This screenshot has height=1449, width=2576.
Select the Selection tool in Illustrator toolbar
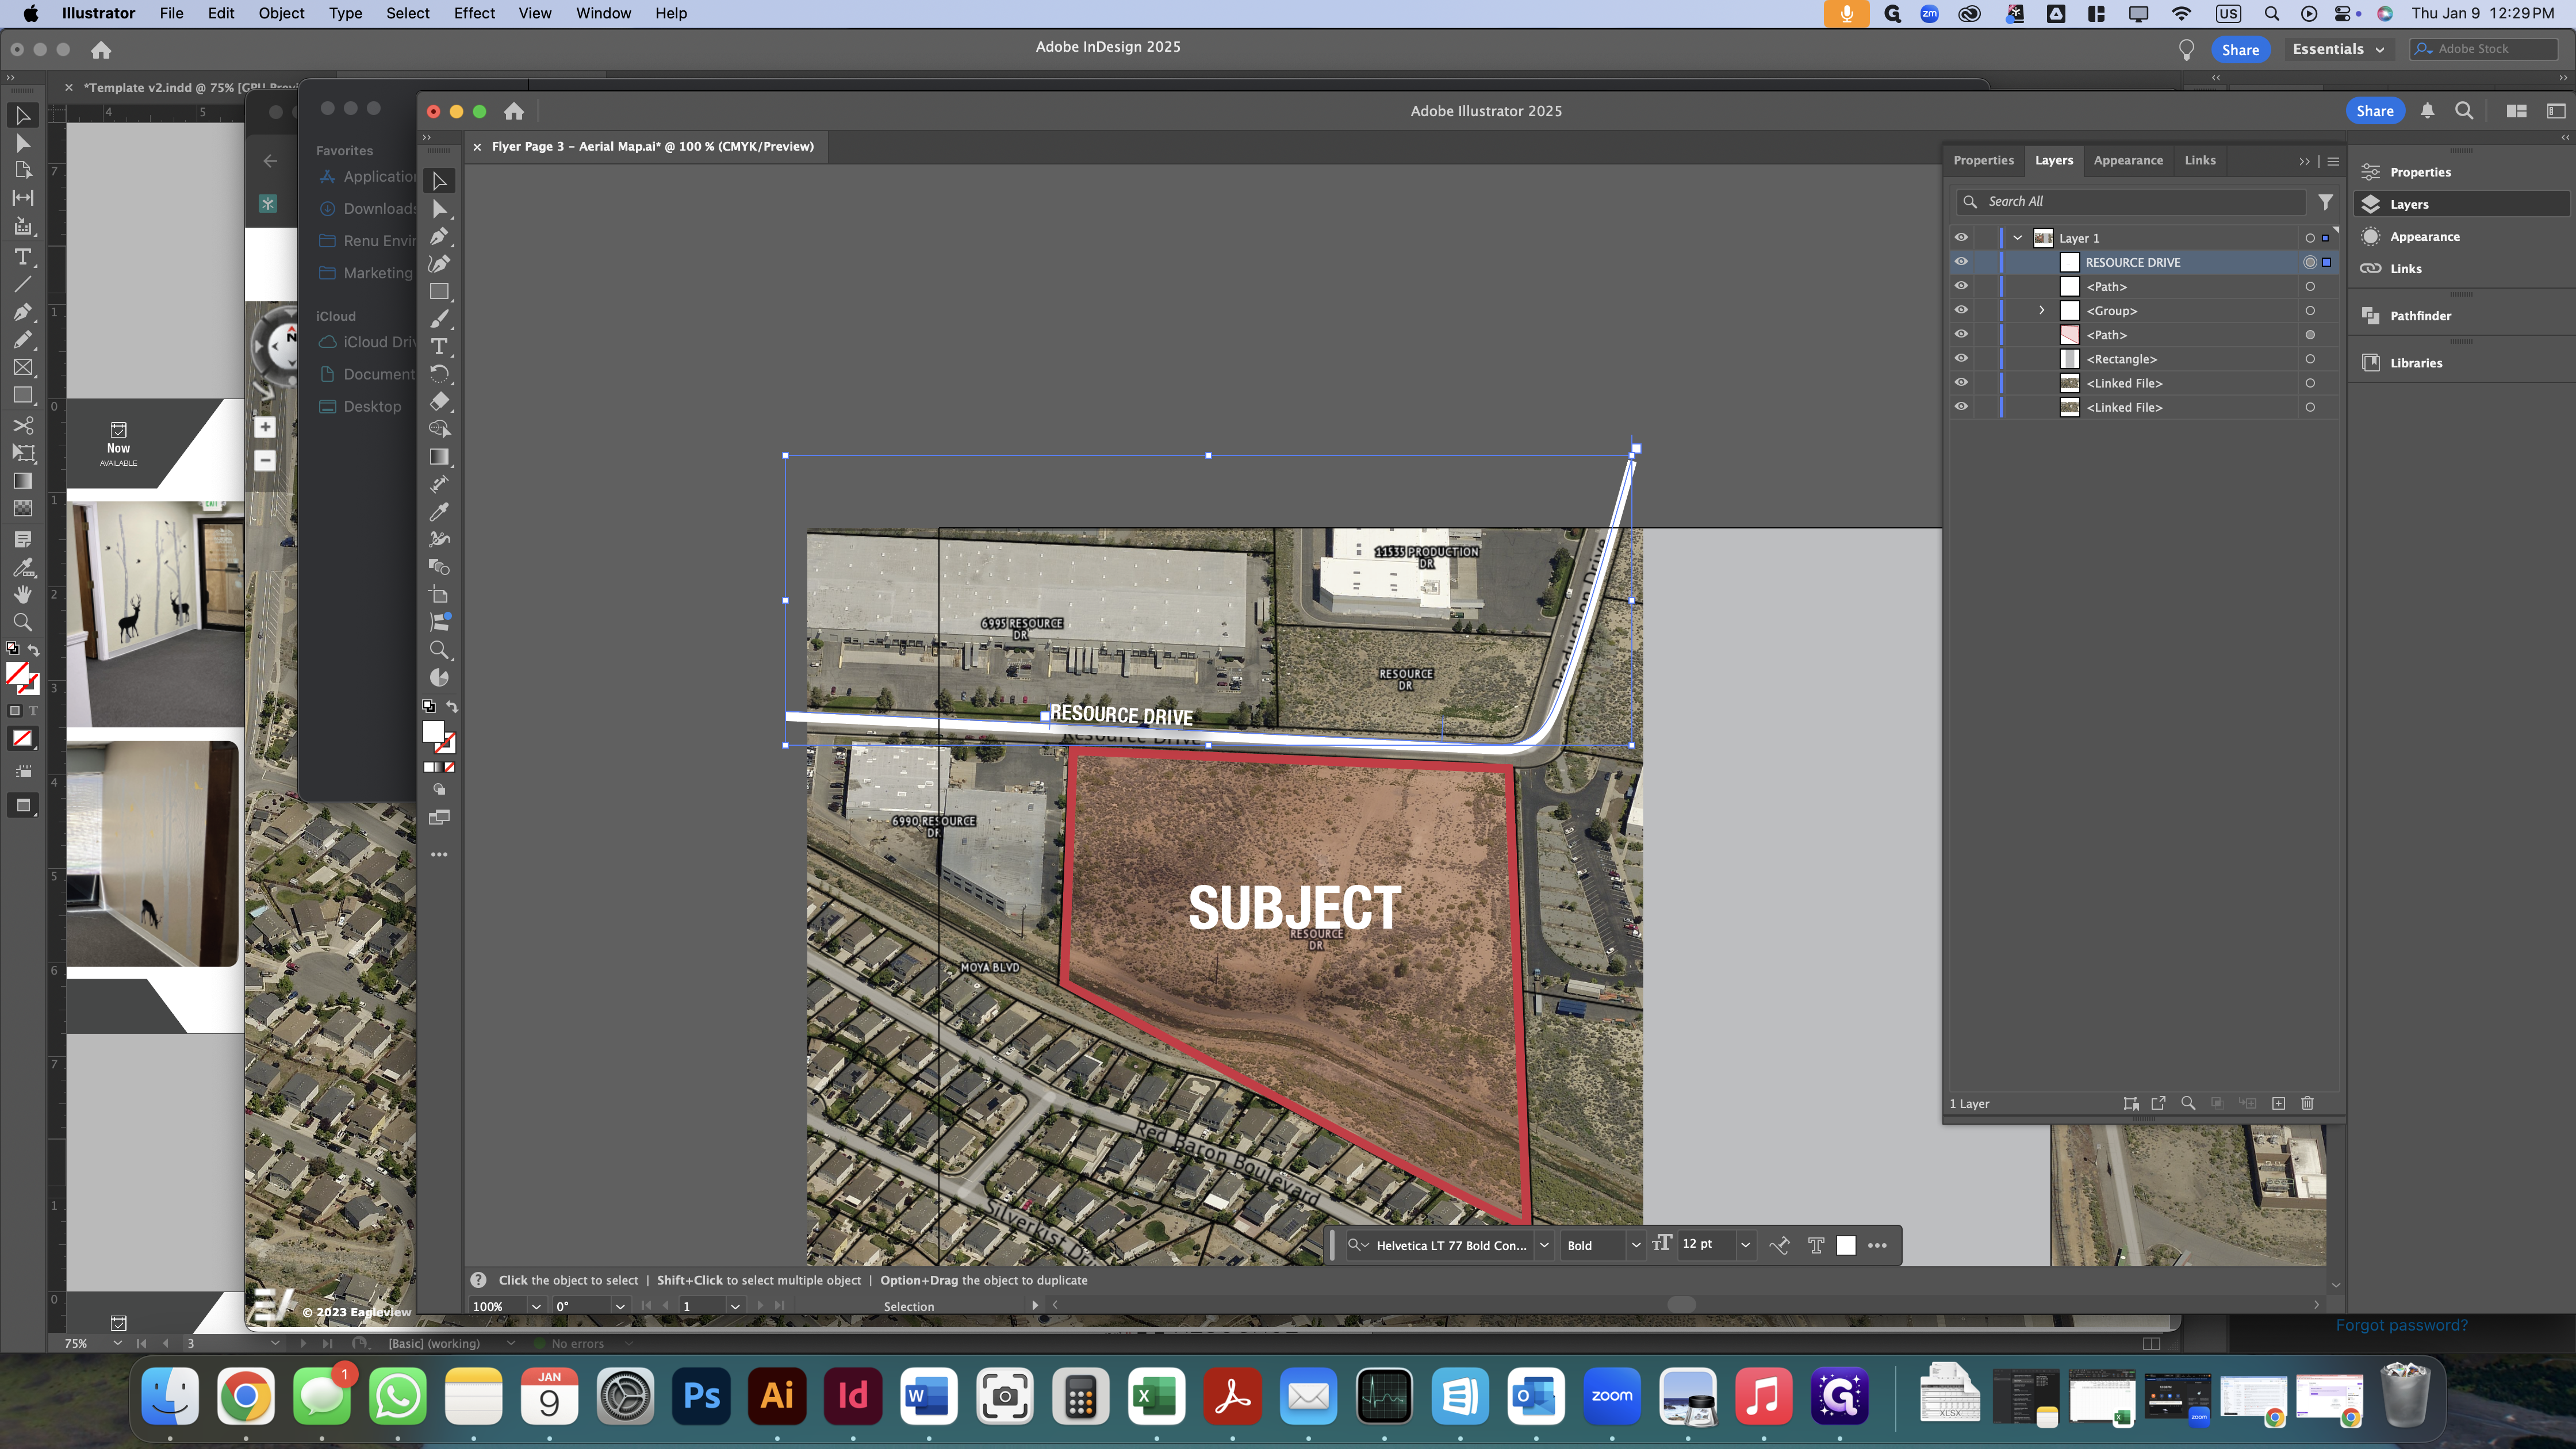tap(439, 181)
